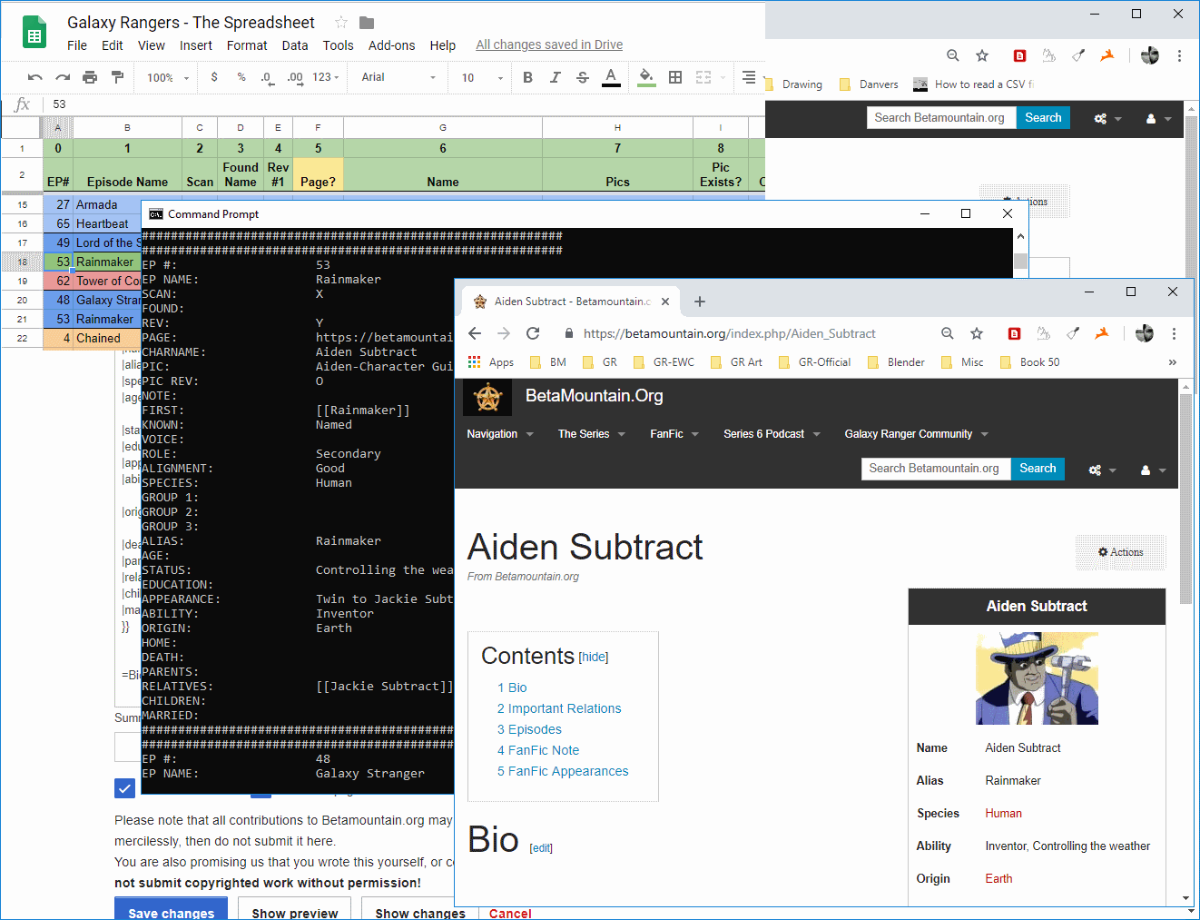Click the redo icon in Sheets toolbar

click(63, 77)
